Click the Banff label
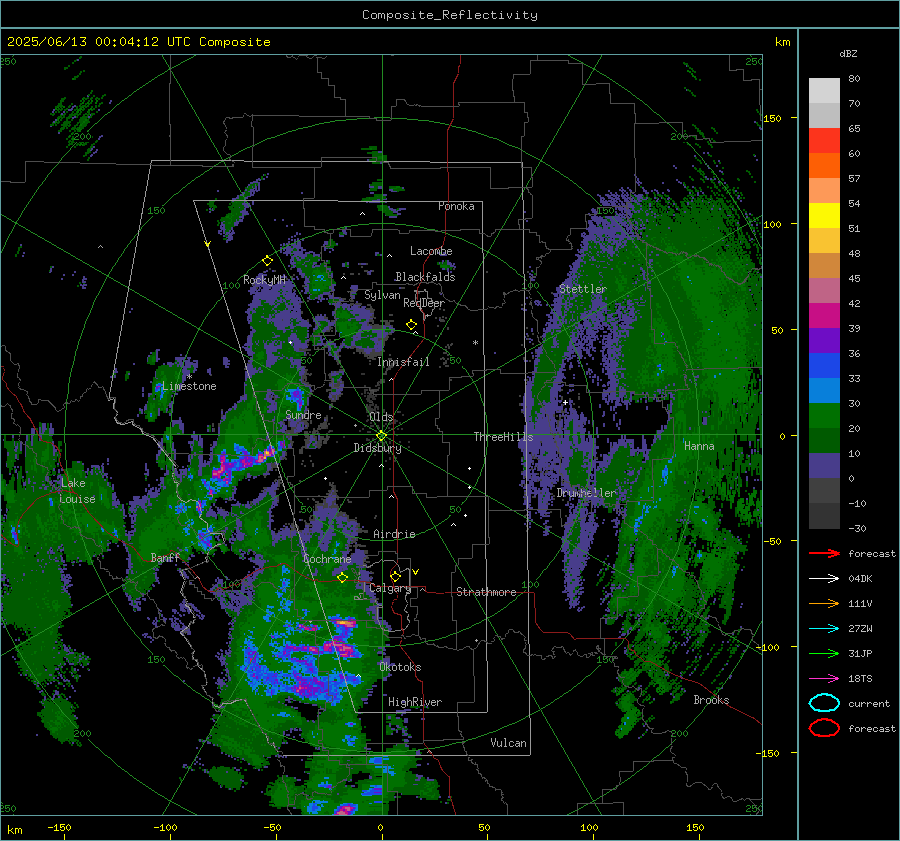Viewport: 900px width, 841px height. (x=165, y=558)
